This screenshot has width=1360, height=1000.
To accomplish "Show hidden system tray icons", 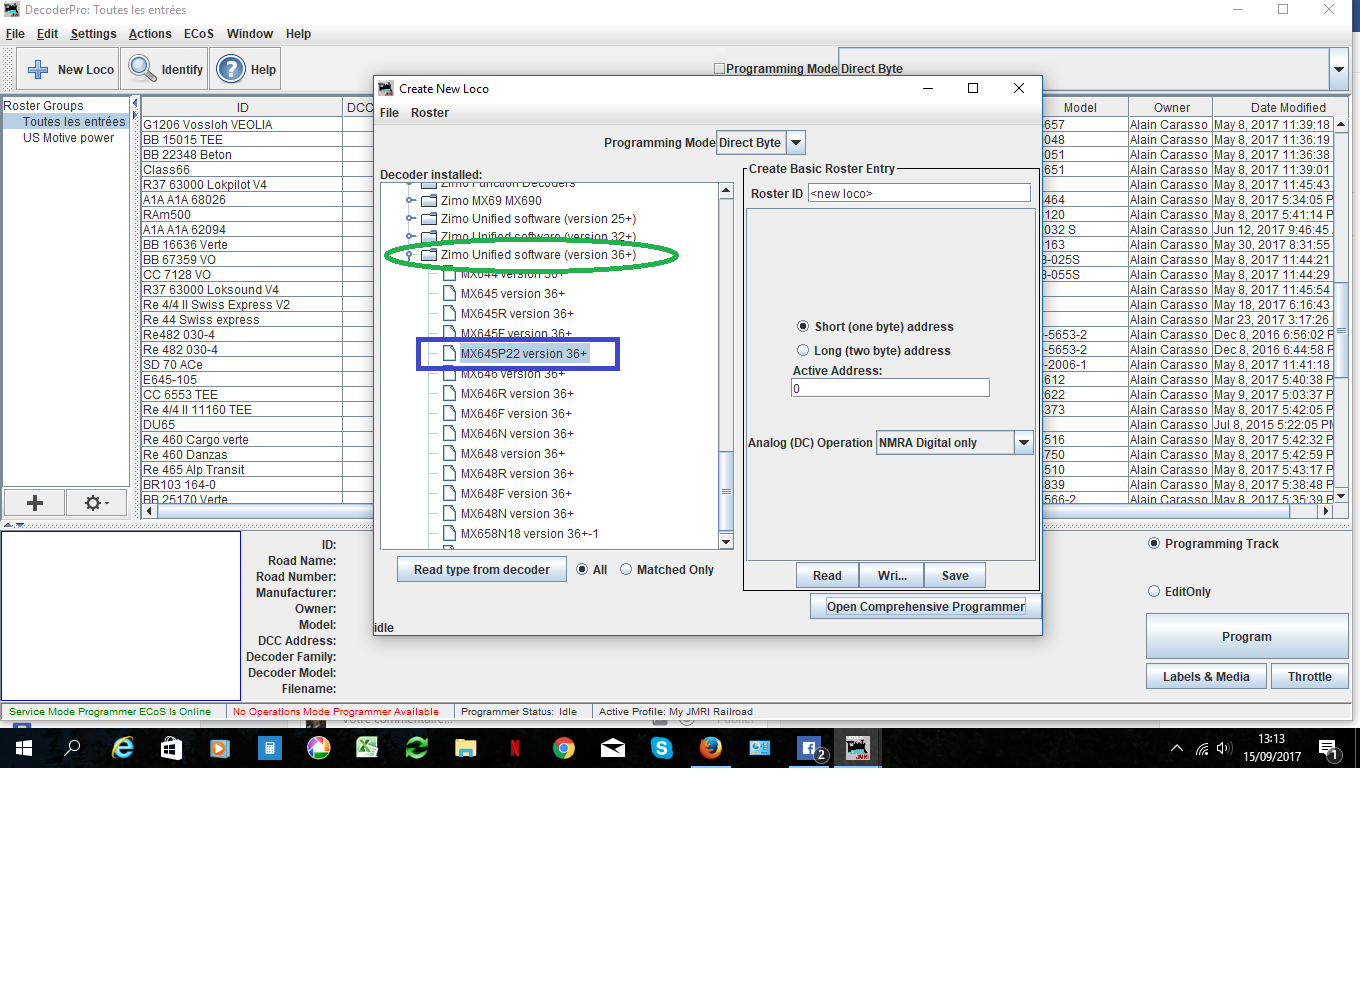I will coord(1177,748).
